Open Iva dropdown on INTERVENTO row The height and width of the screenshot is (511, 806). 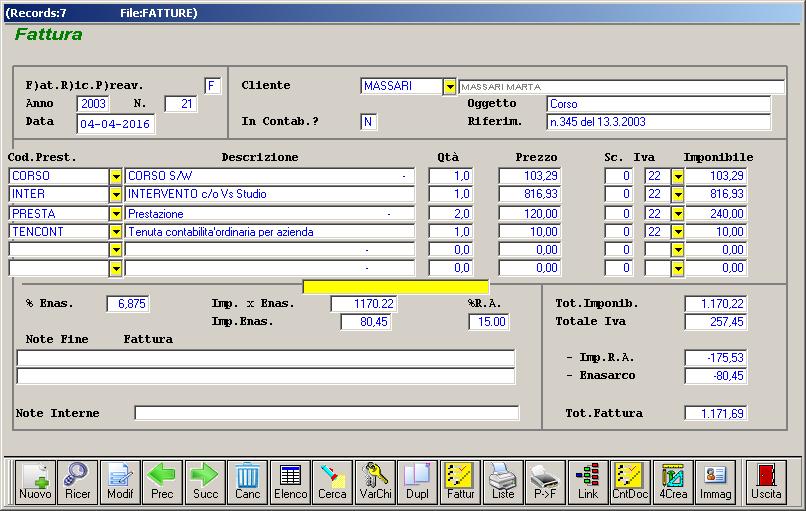coord(678,194)
